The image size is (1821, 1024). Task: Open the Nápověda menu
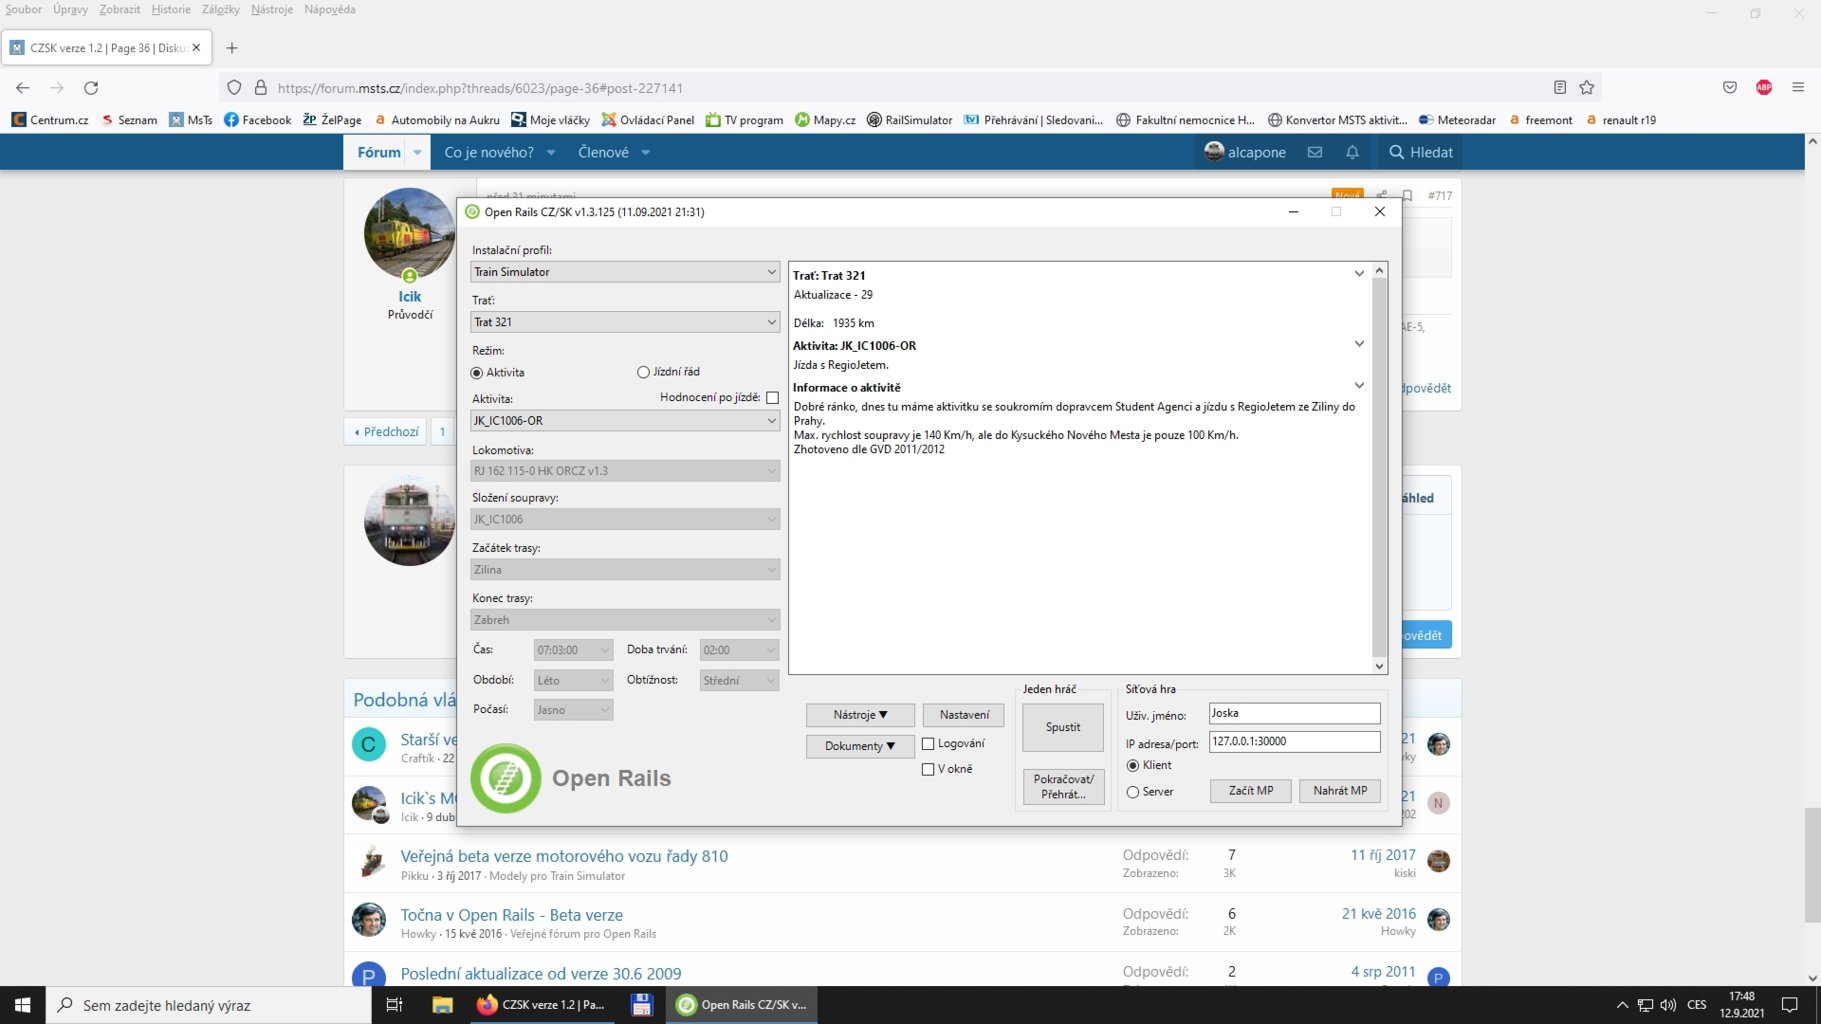click(330, 10)
